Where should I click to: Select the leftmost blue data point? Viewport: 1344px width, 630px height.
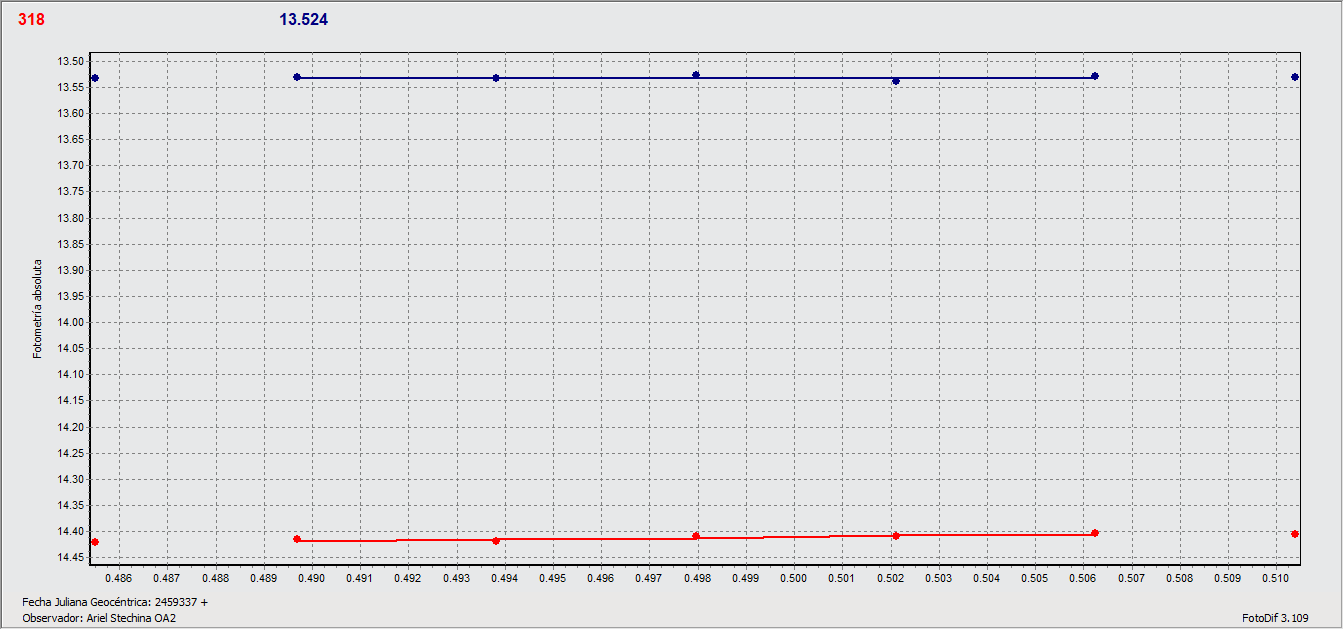tap(95, 76)
